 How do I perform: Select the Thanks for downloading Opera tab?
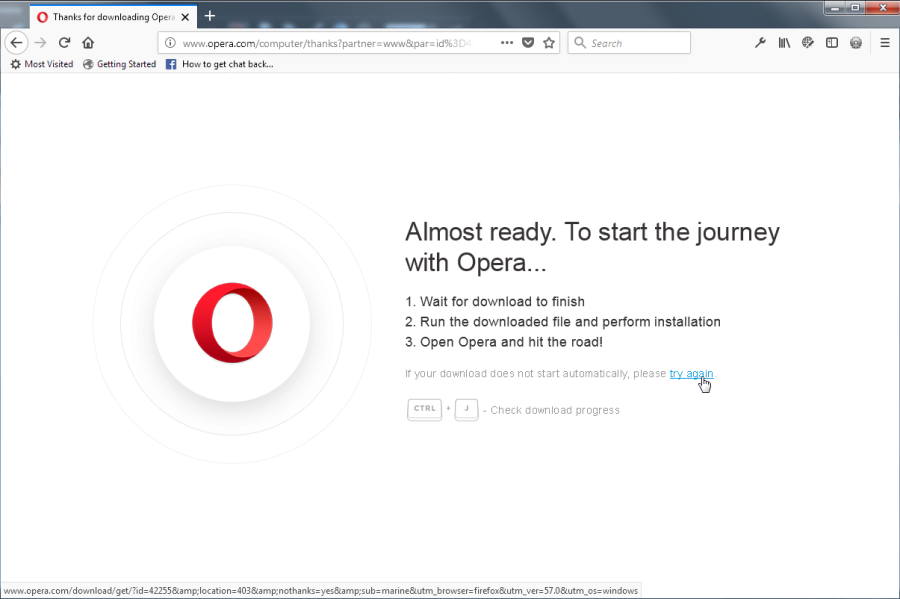click(113, 17)
